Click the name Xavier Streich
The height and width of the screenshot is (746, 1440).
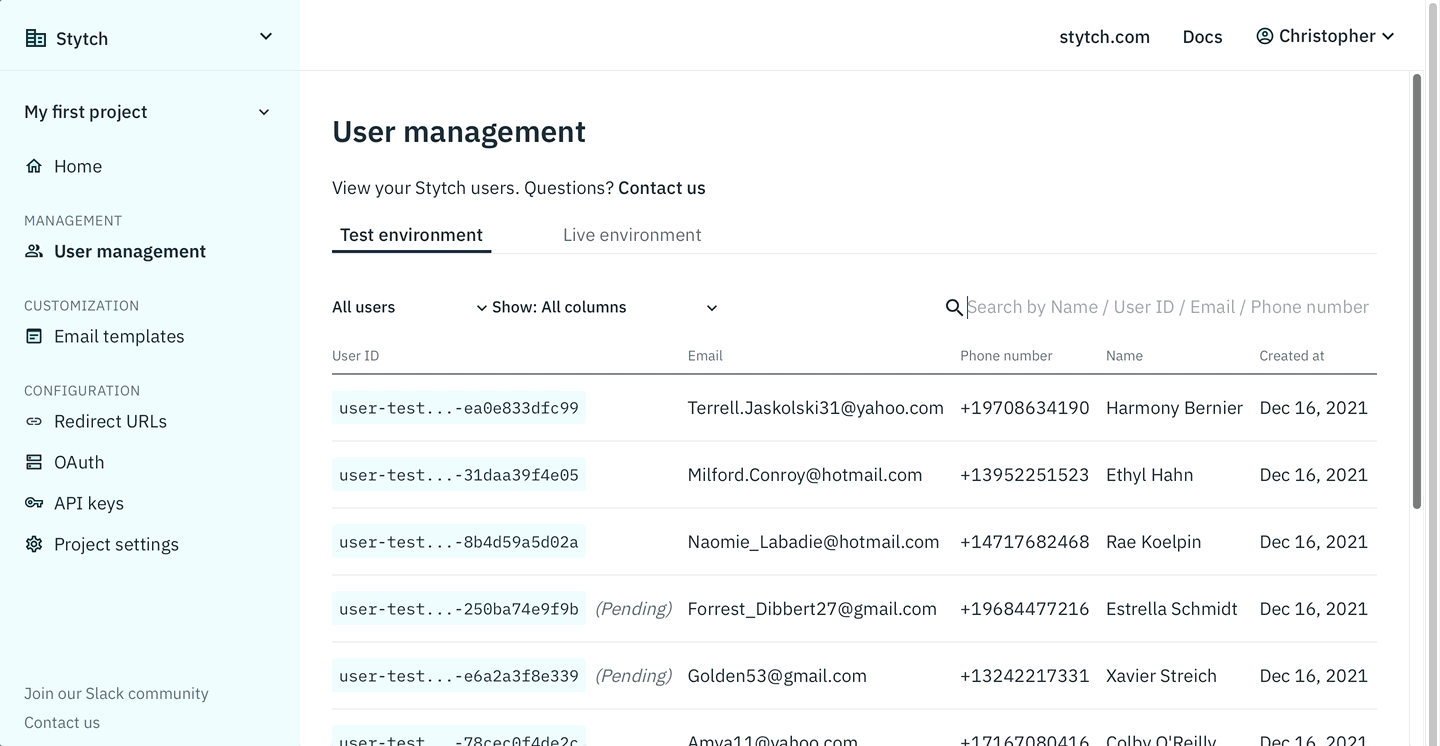(x=1161, y=676)
